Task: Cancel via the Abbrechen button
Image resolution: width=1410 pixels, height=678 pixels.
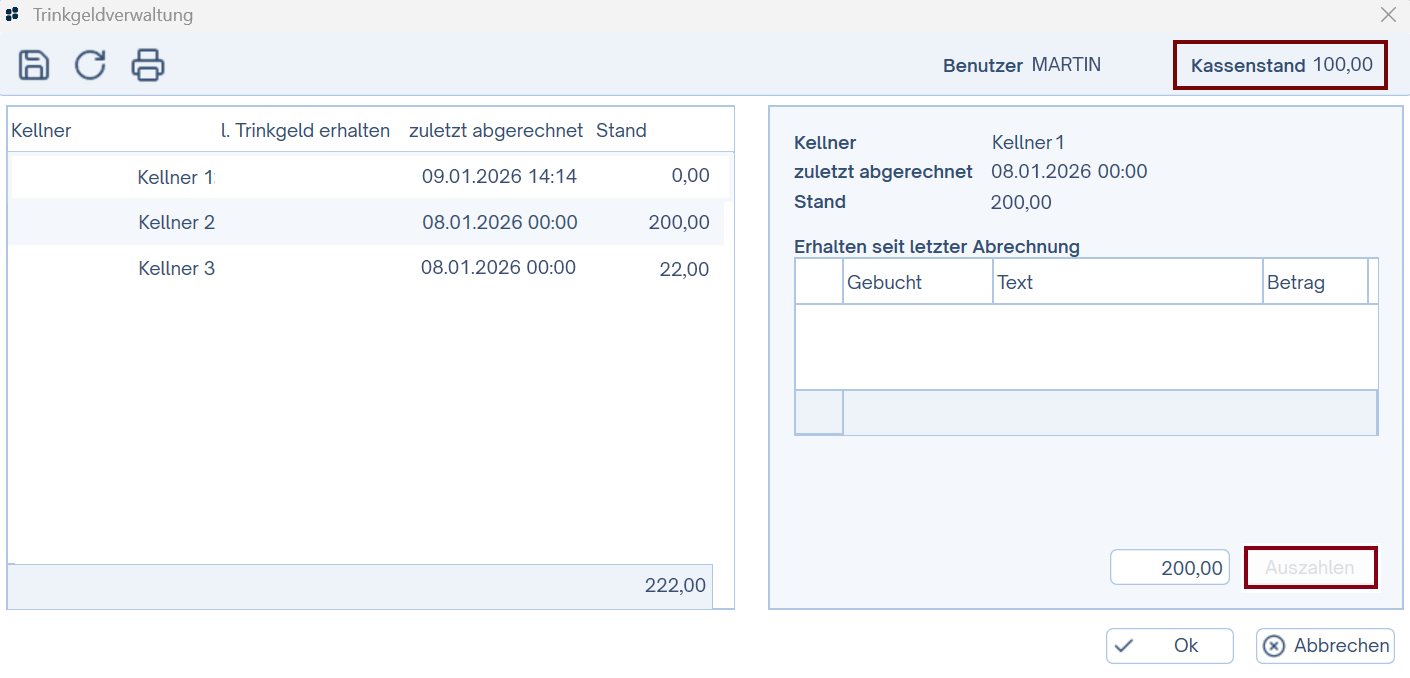Action: tap(1324, 645)
